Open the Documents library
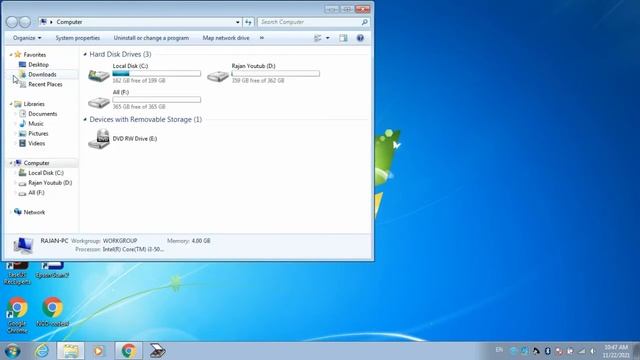The height and width of the screenshot is (360, 640). pyautogui.click(x=42, y=114)
